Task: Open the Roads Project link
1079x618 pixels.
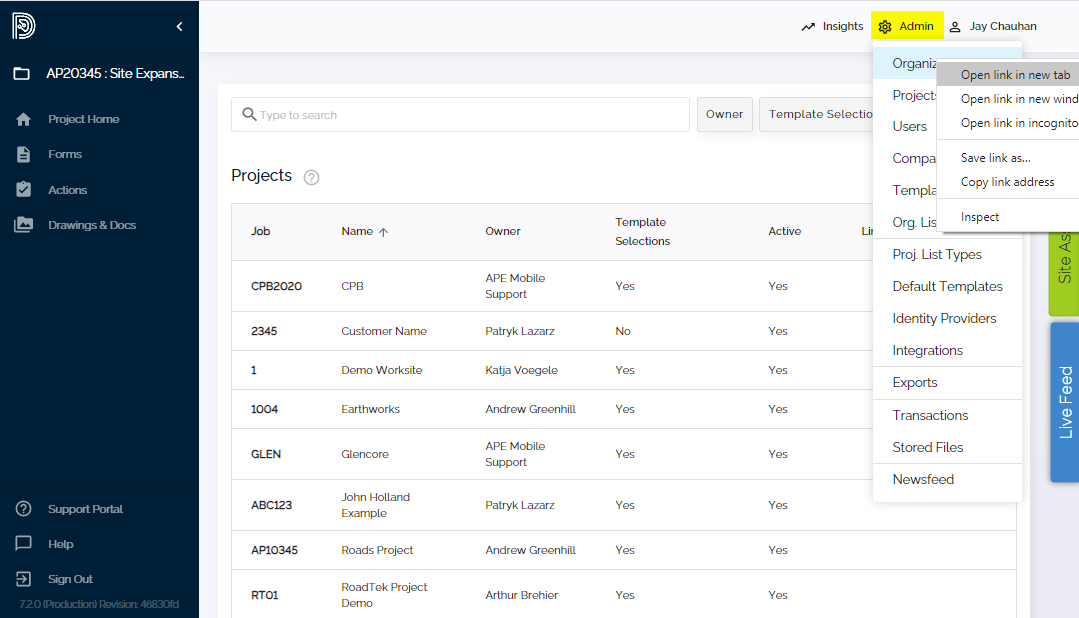Action: [x=377, y=550]
